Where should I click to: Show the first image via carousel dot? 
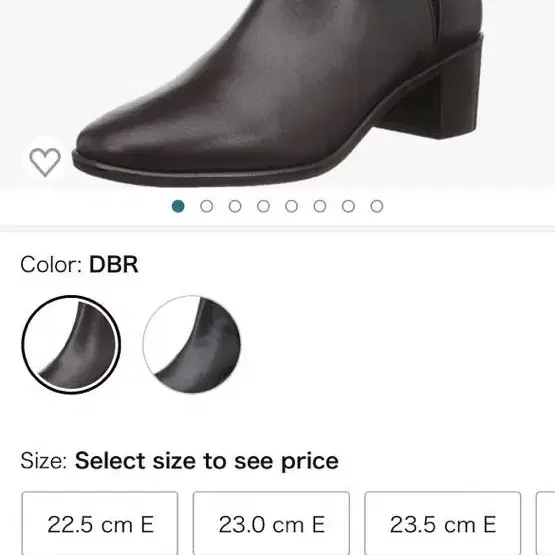click(178, 206)
